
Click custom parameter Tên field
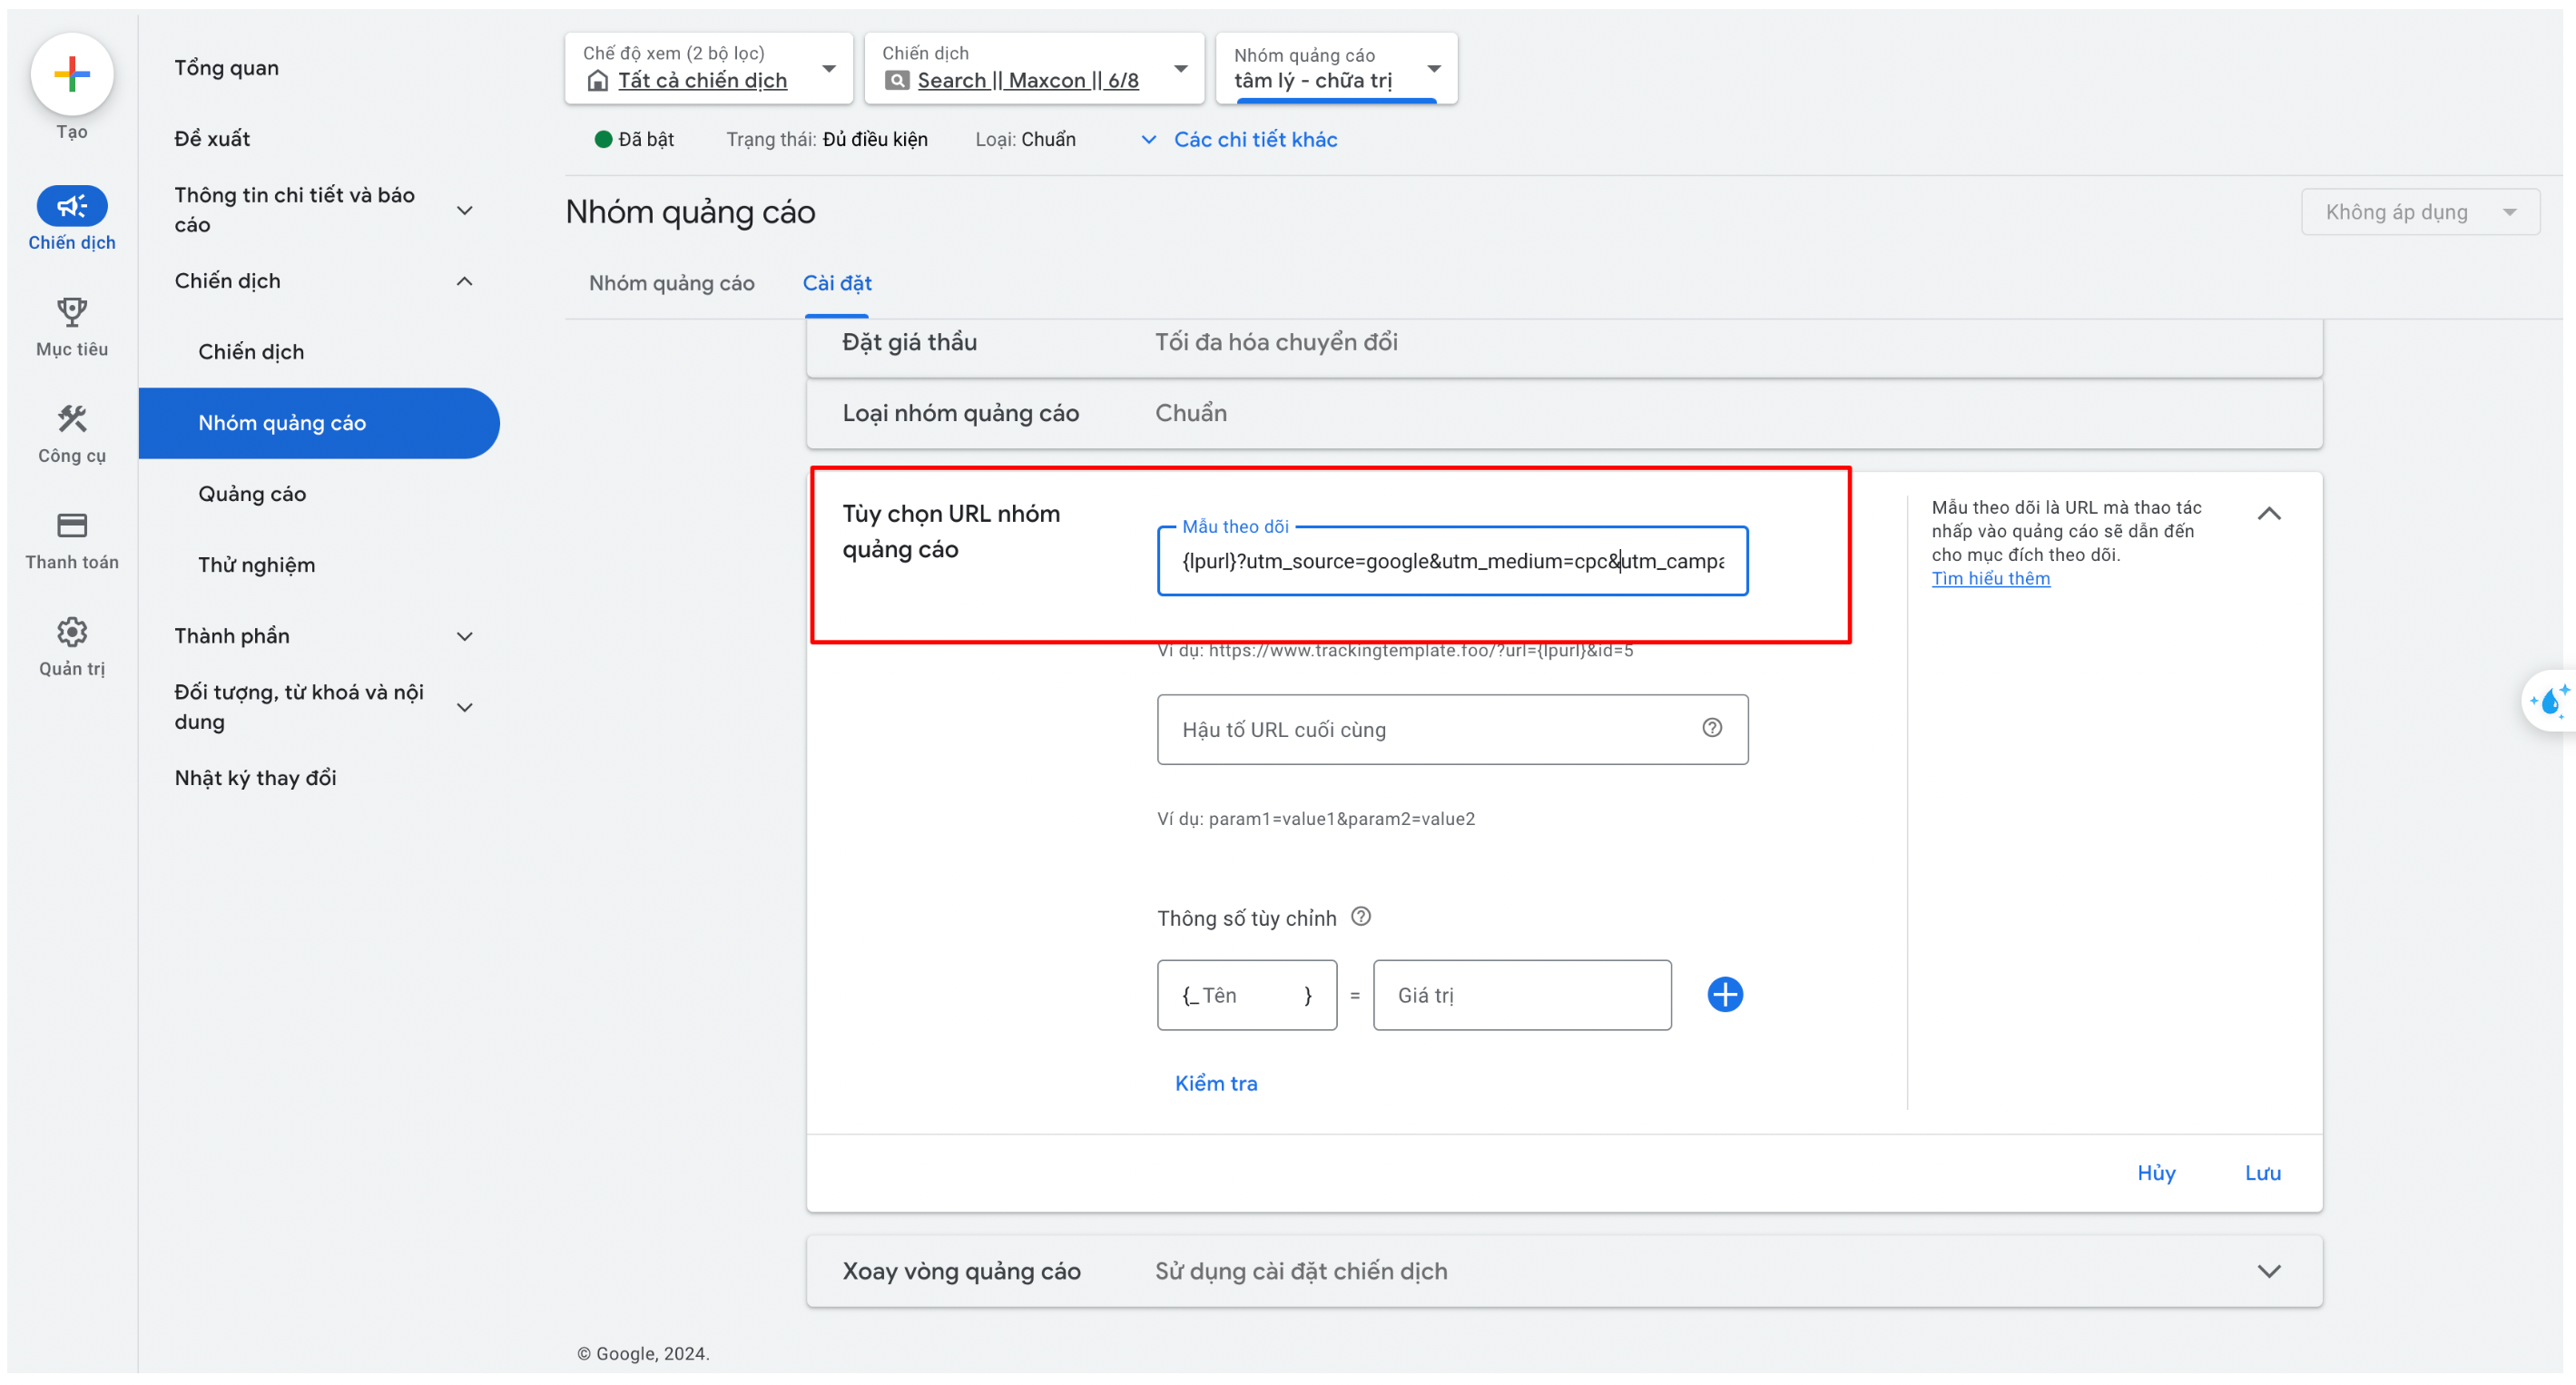(1247, 995)
